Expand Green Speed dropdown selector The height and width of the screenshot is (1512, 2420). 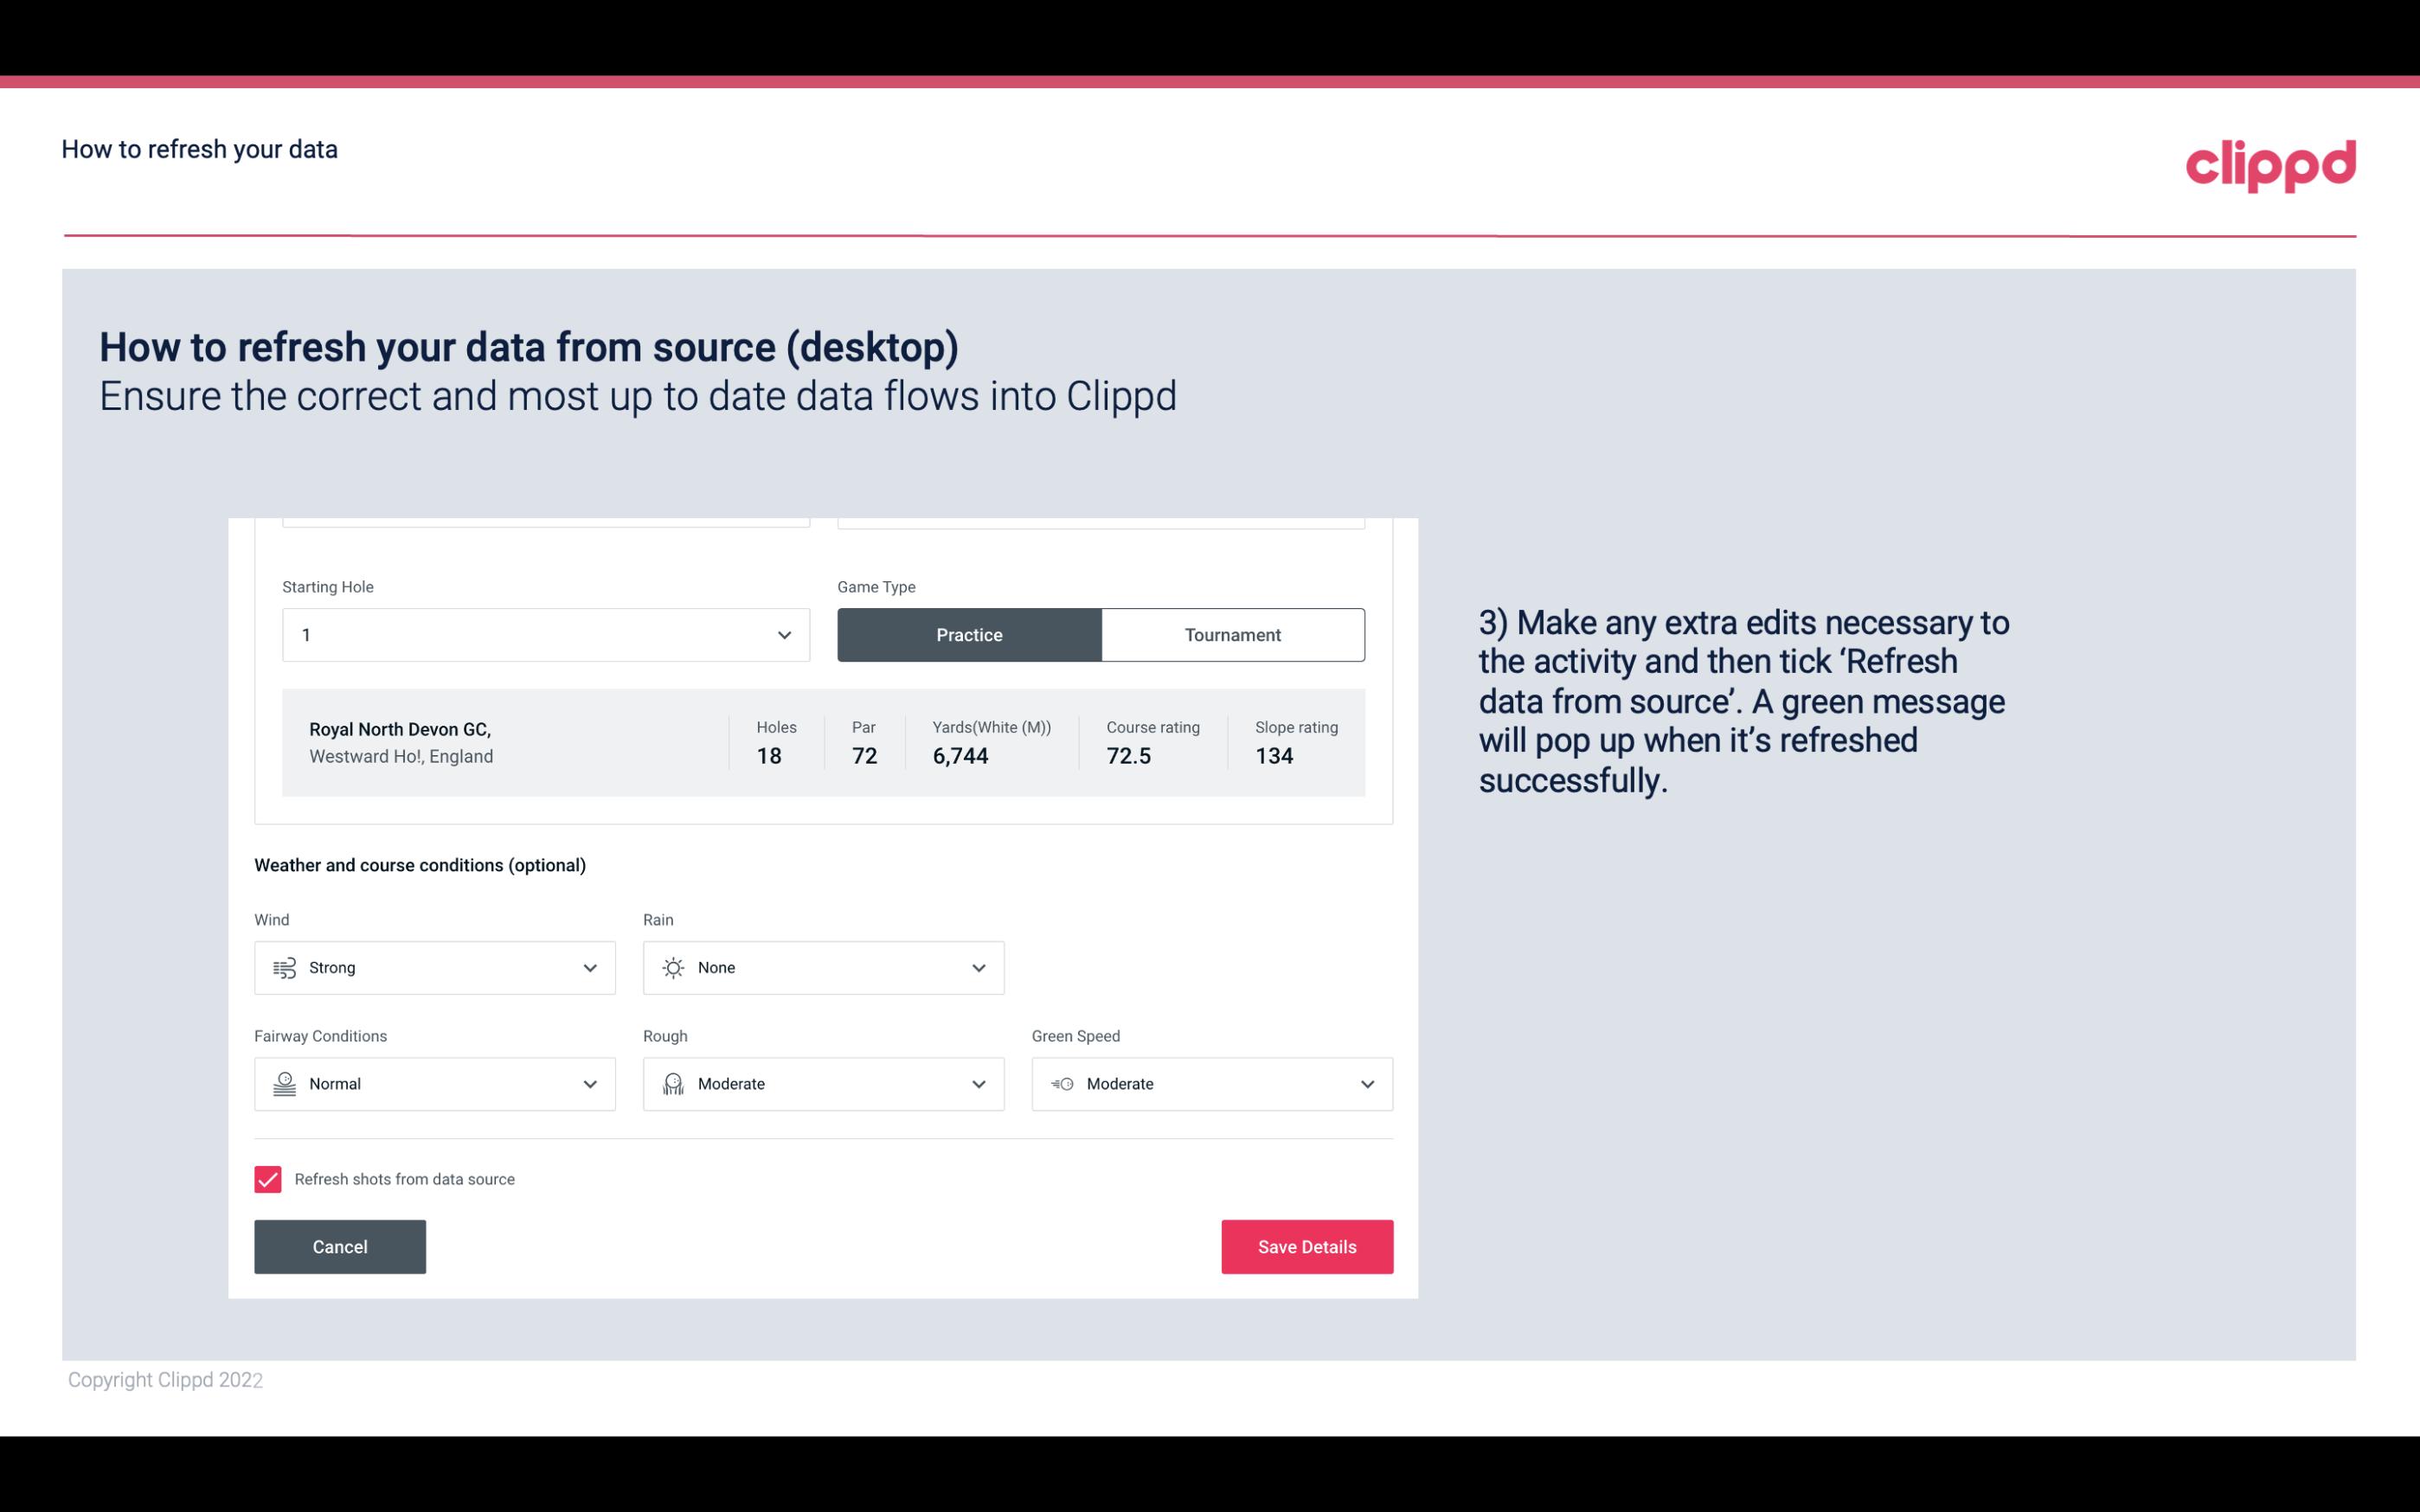coord(1366,1084)
